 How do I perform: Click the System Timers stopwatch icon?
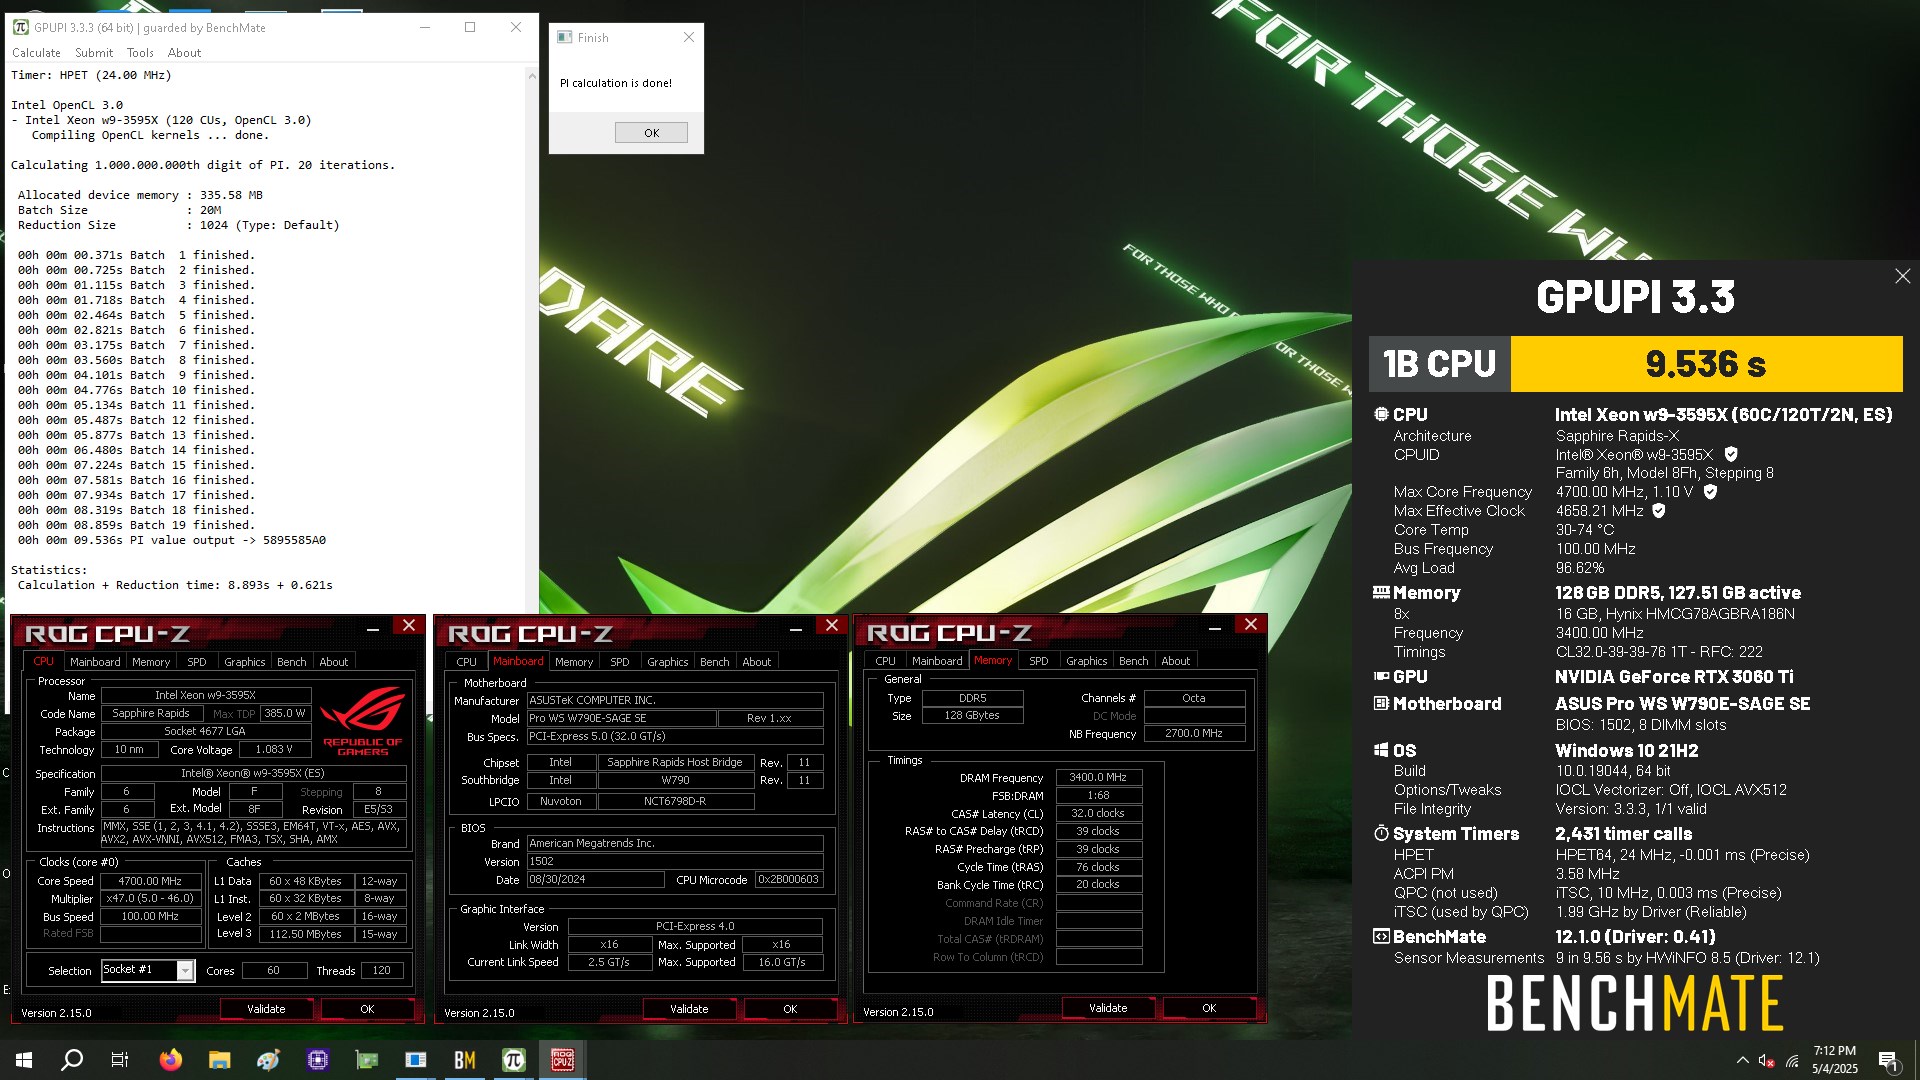[1381, 833]
